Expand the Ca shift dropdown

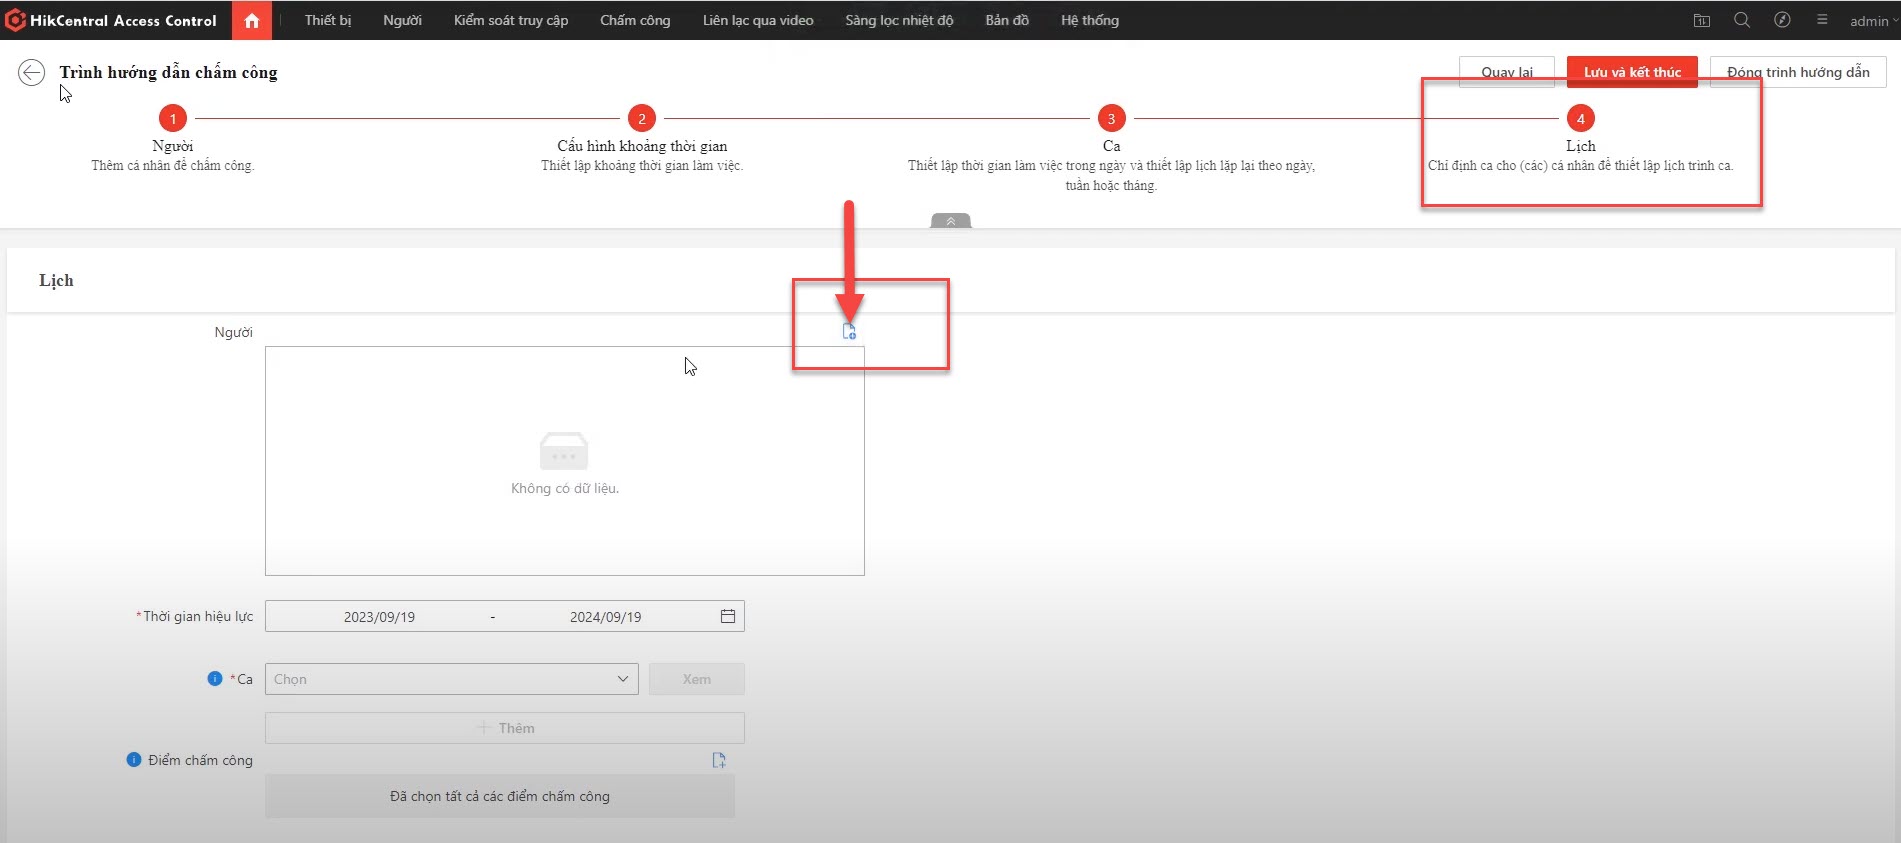pos(451,679)
